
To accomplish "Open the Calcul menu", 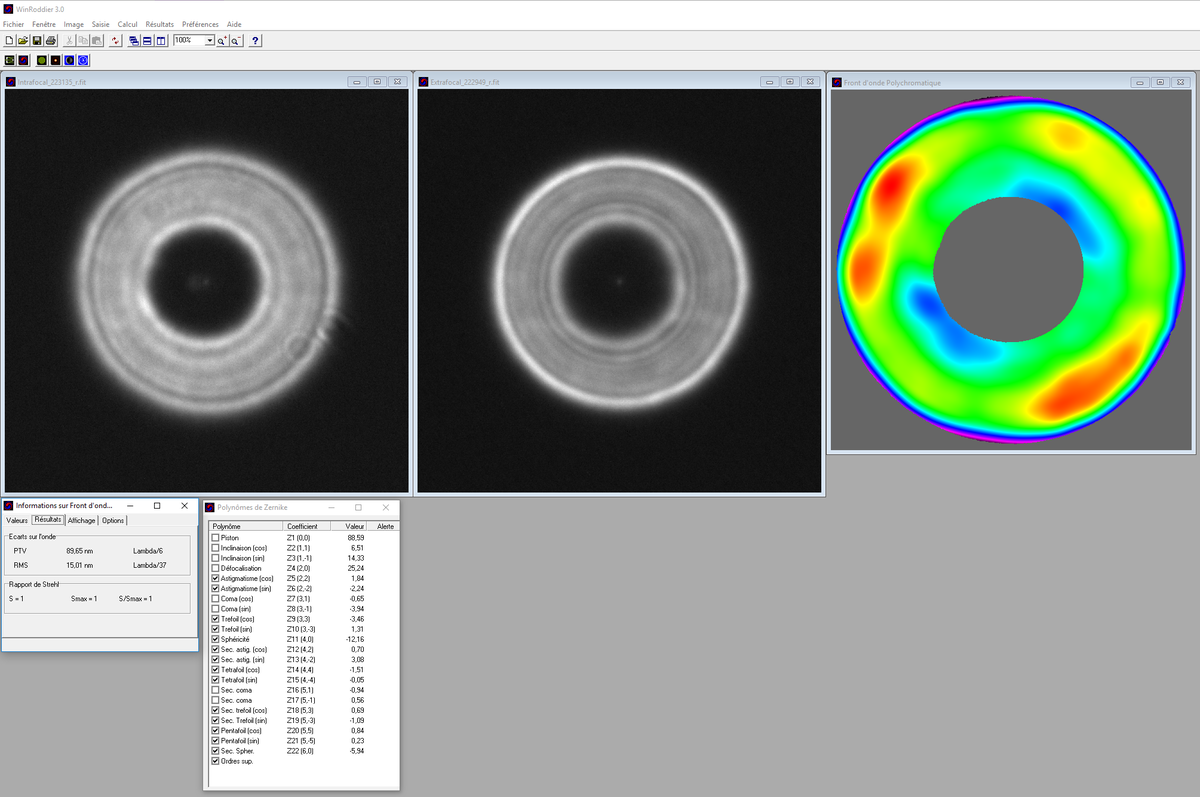I will point(127,24).
